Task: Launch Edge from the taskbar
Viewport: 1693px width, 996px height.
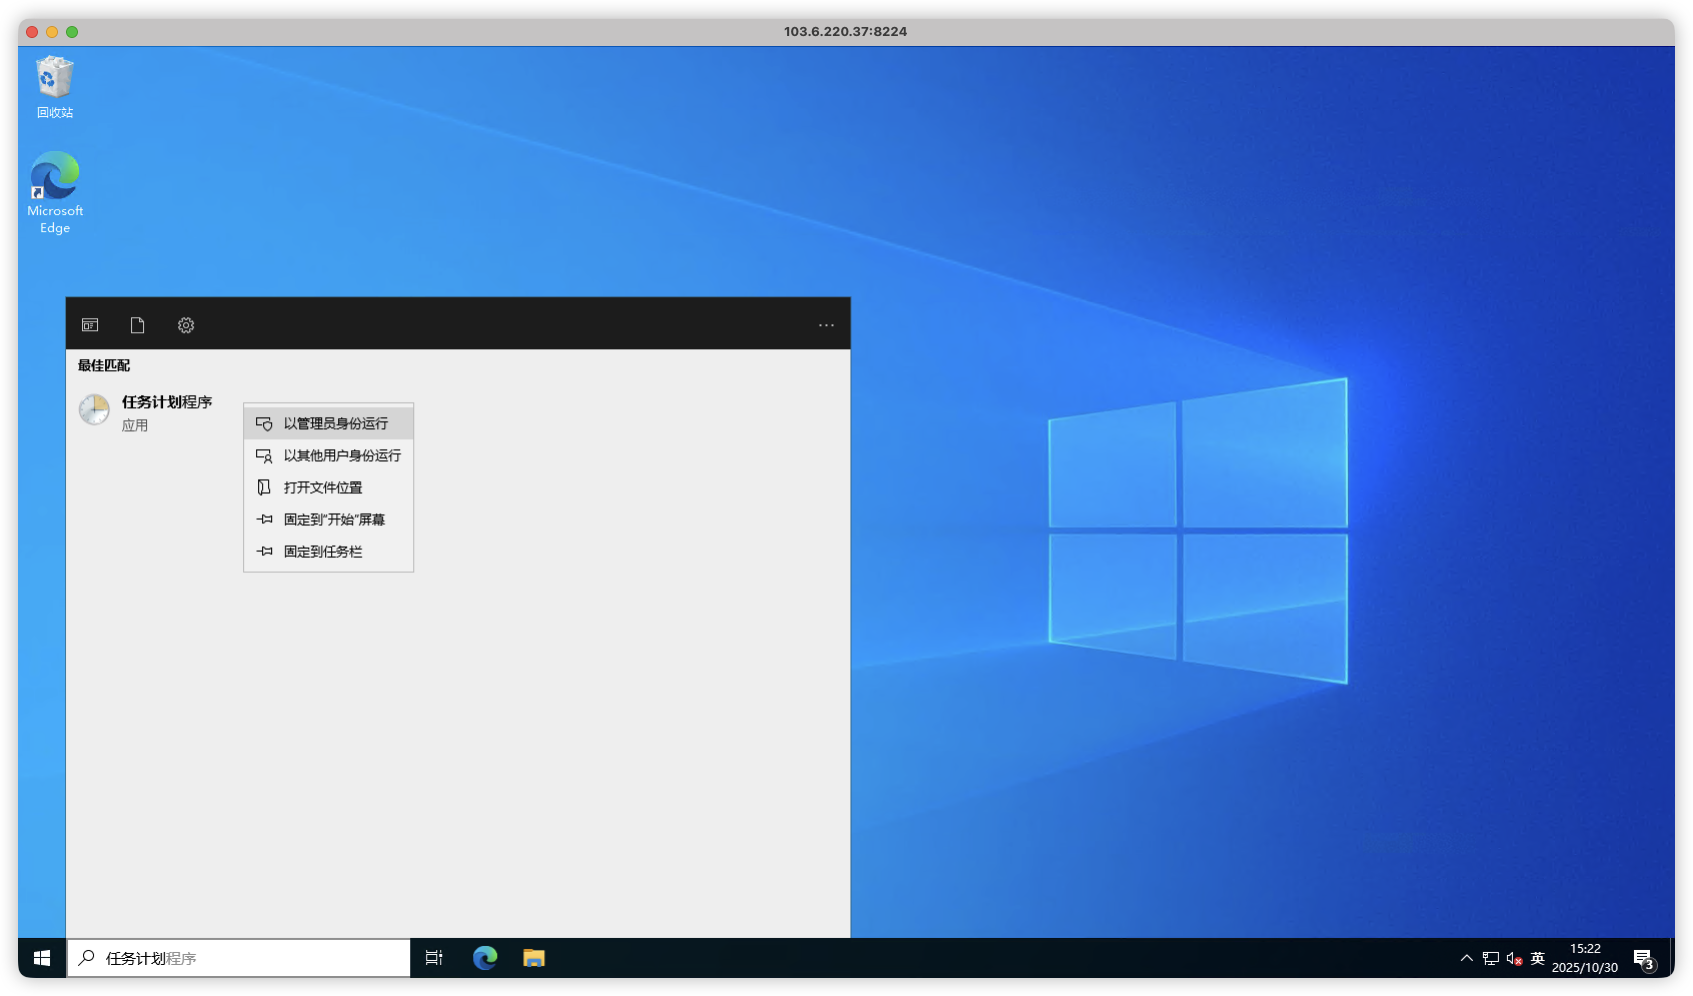Action: pos(485,958)
